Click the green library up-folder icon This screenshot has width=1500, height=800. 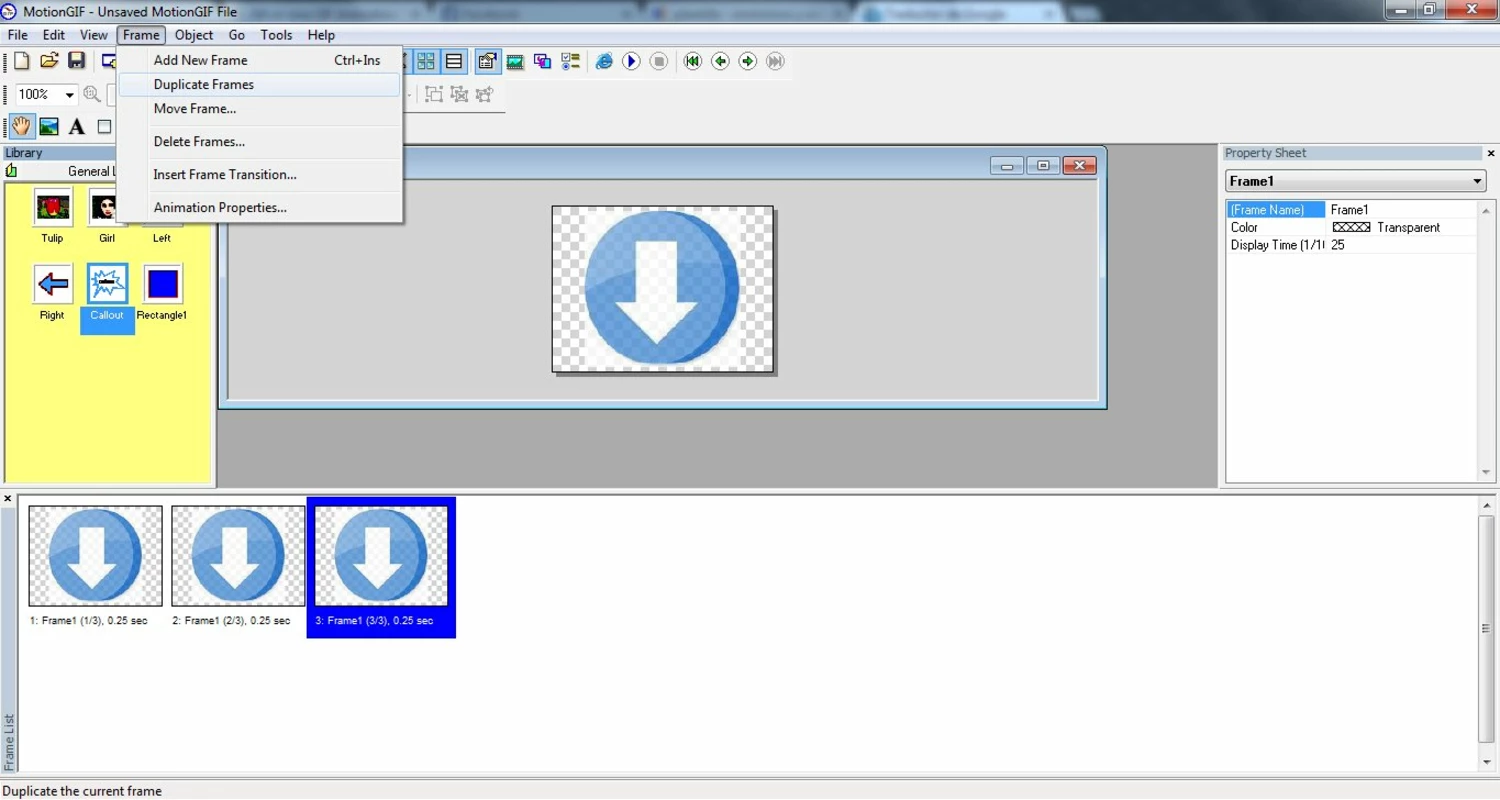[12, 171]
